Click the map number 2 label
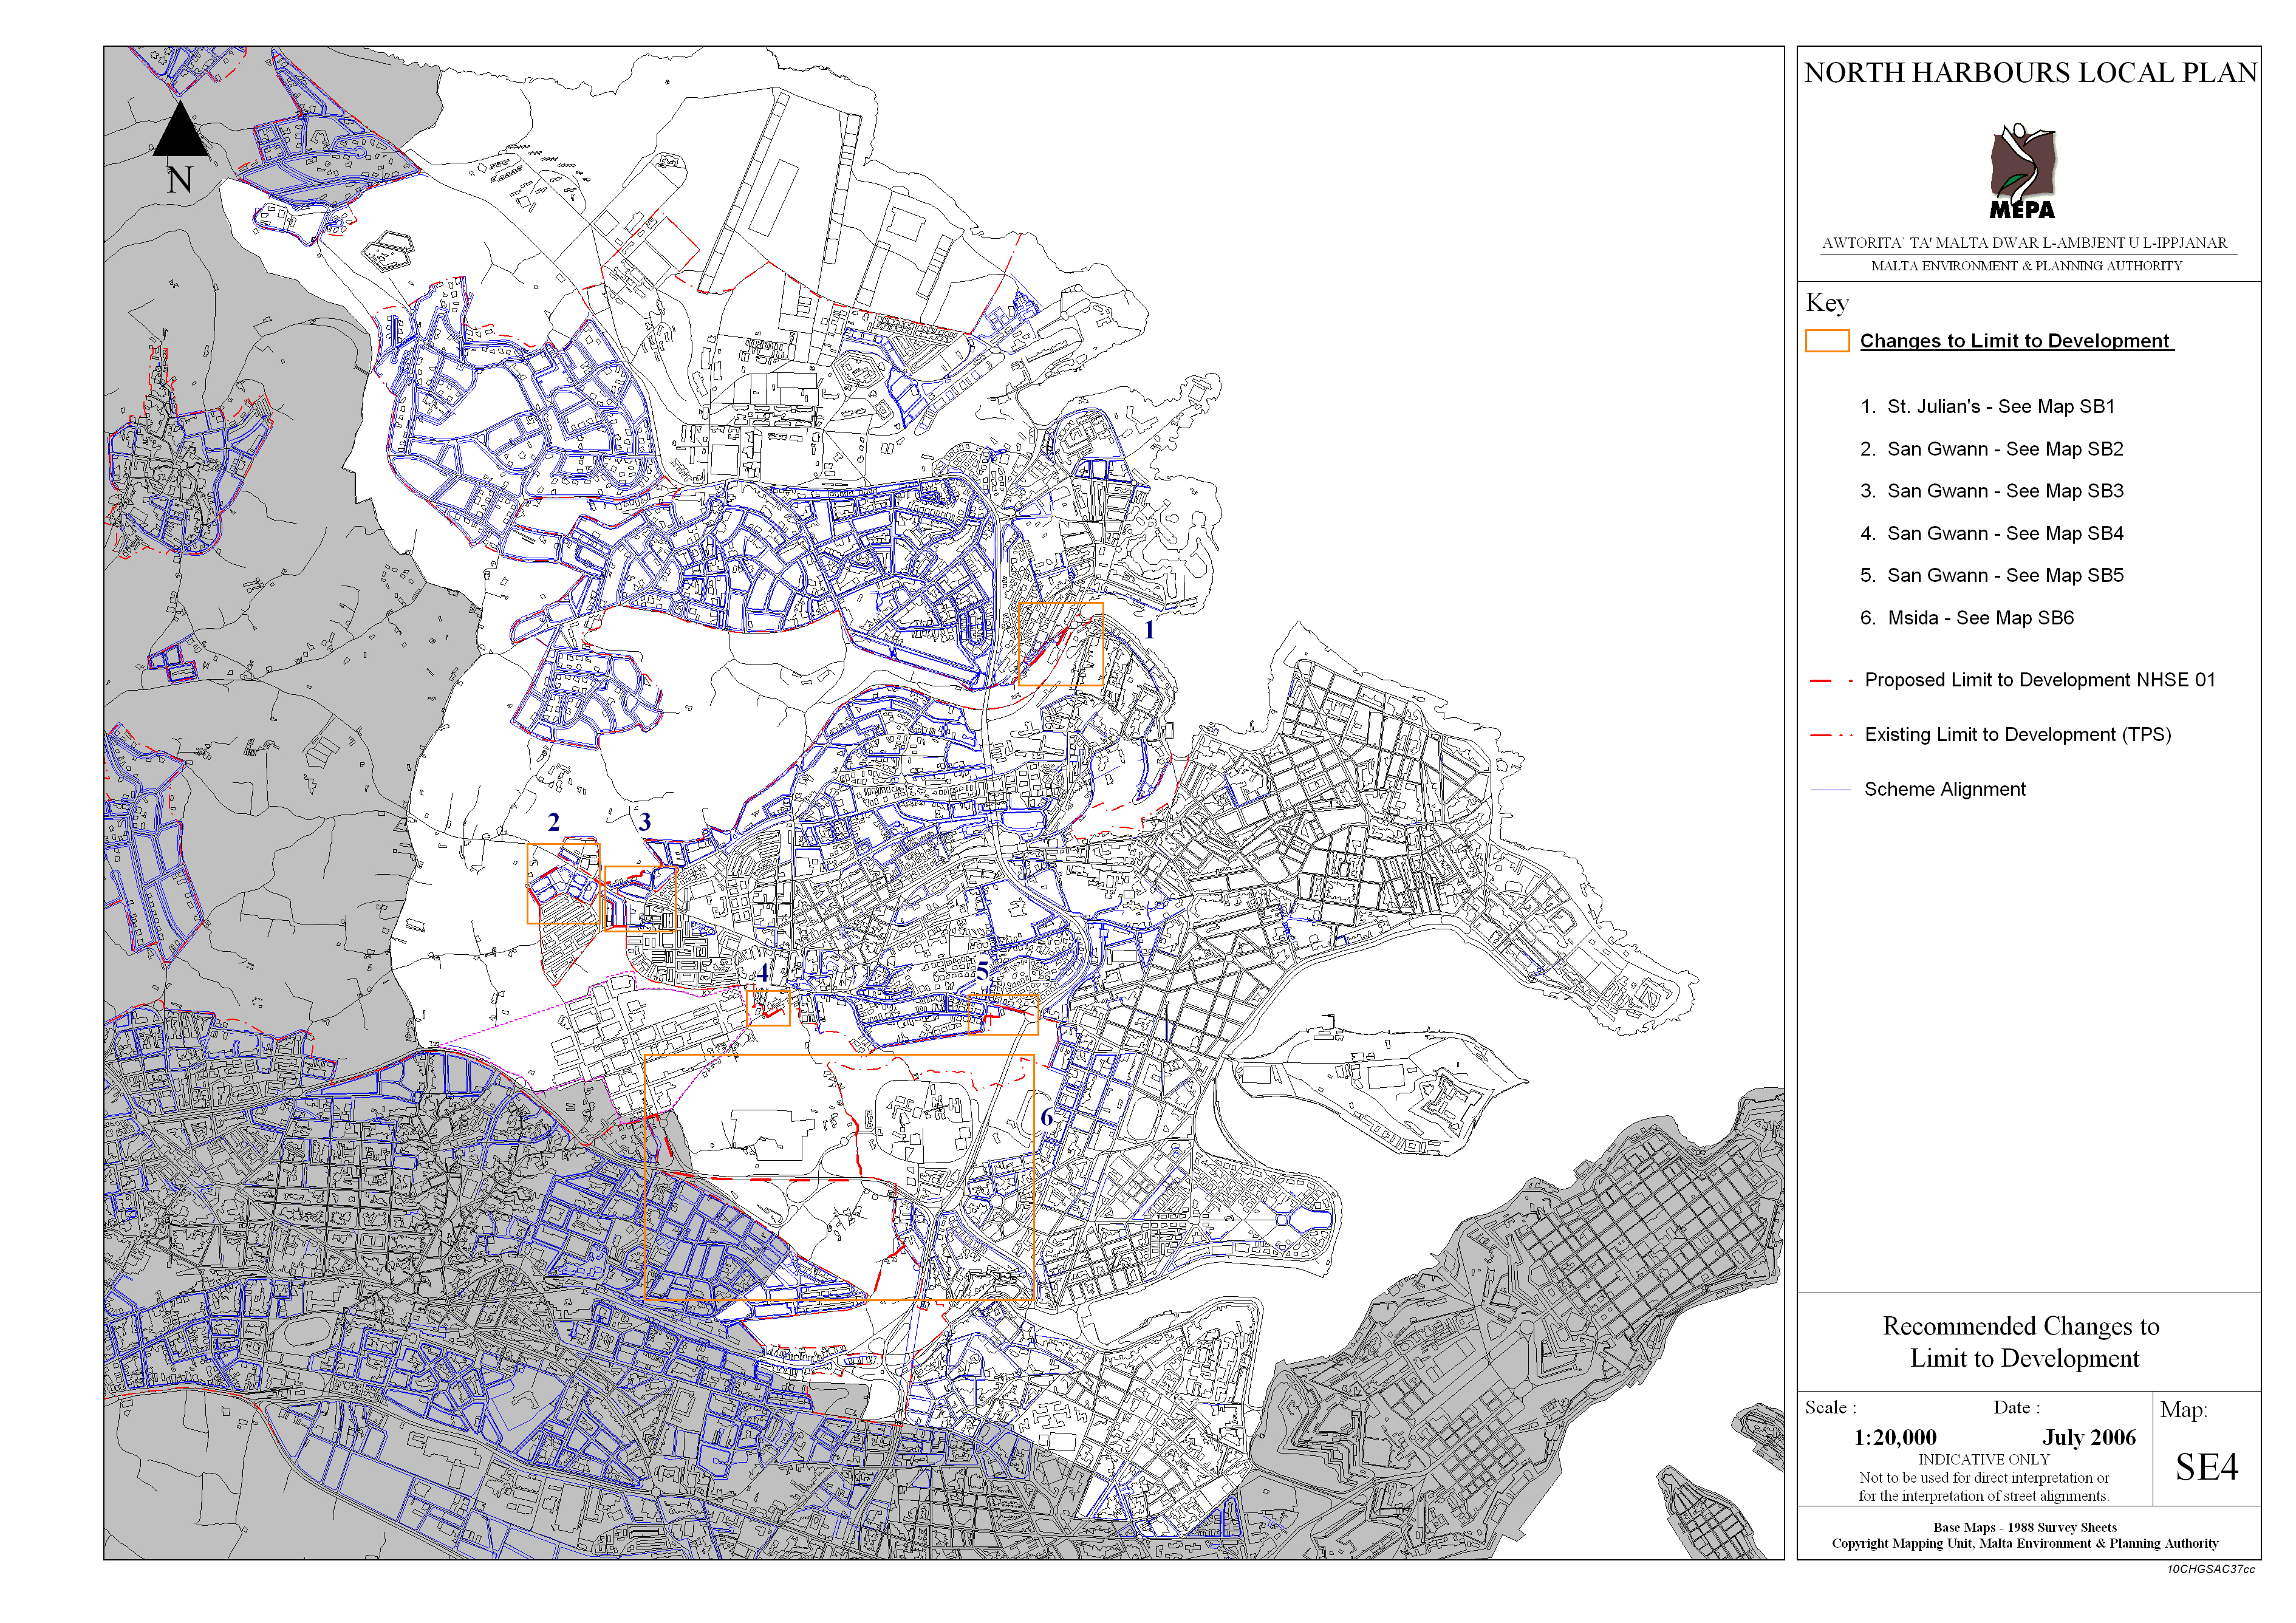The height and width of the screenshot is (1623, 2296). coord(553,822)
